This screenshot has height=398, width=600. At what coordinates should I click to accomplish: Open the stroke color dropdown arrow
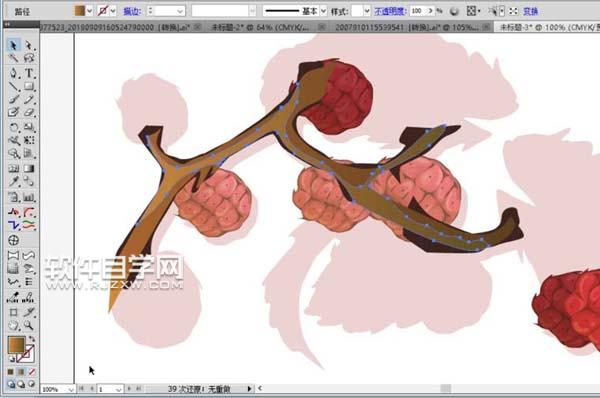(113, 11)
